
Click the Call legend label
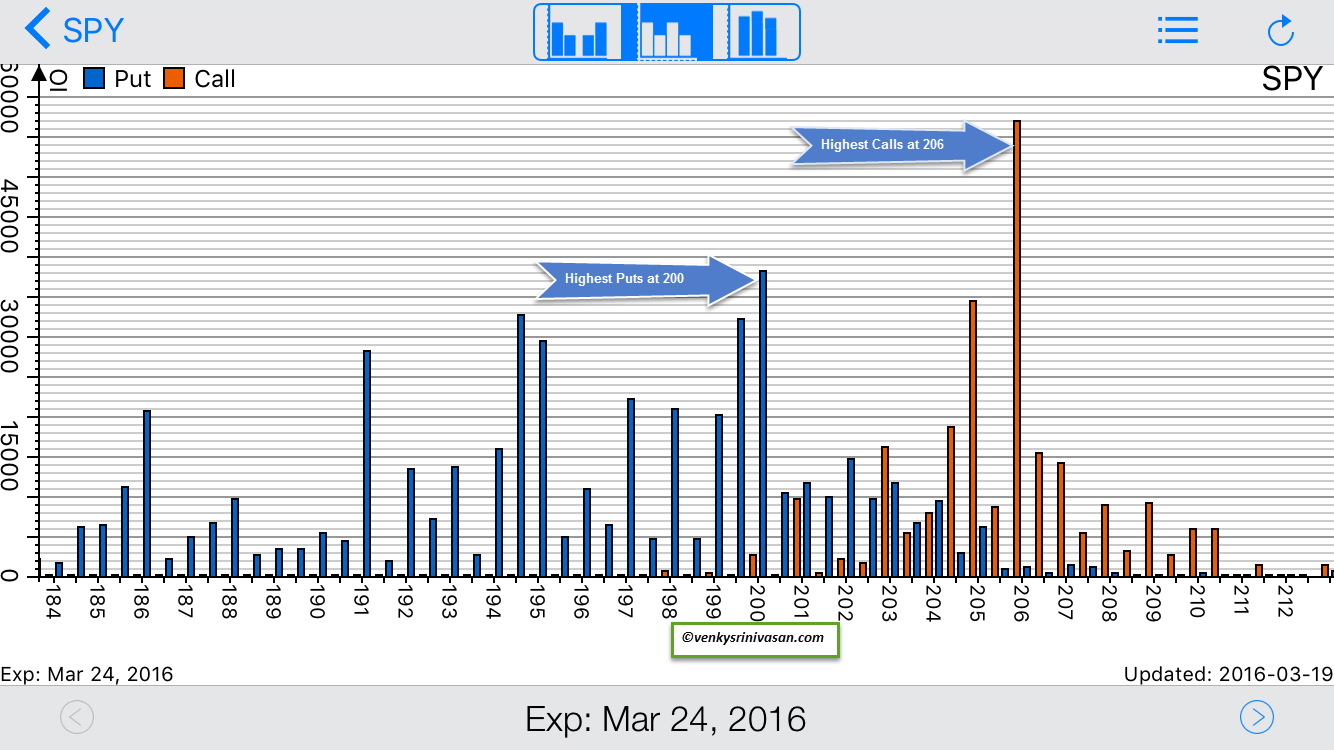click(215, 79)
